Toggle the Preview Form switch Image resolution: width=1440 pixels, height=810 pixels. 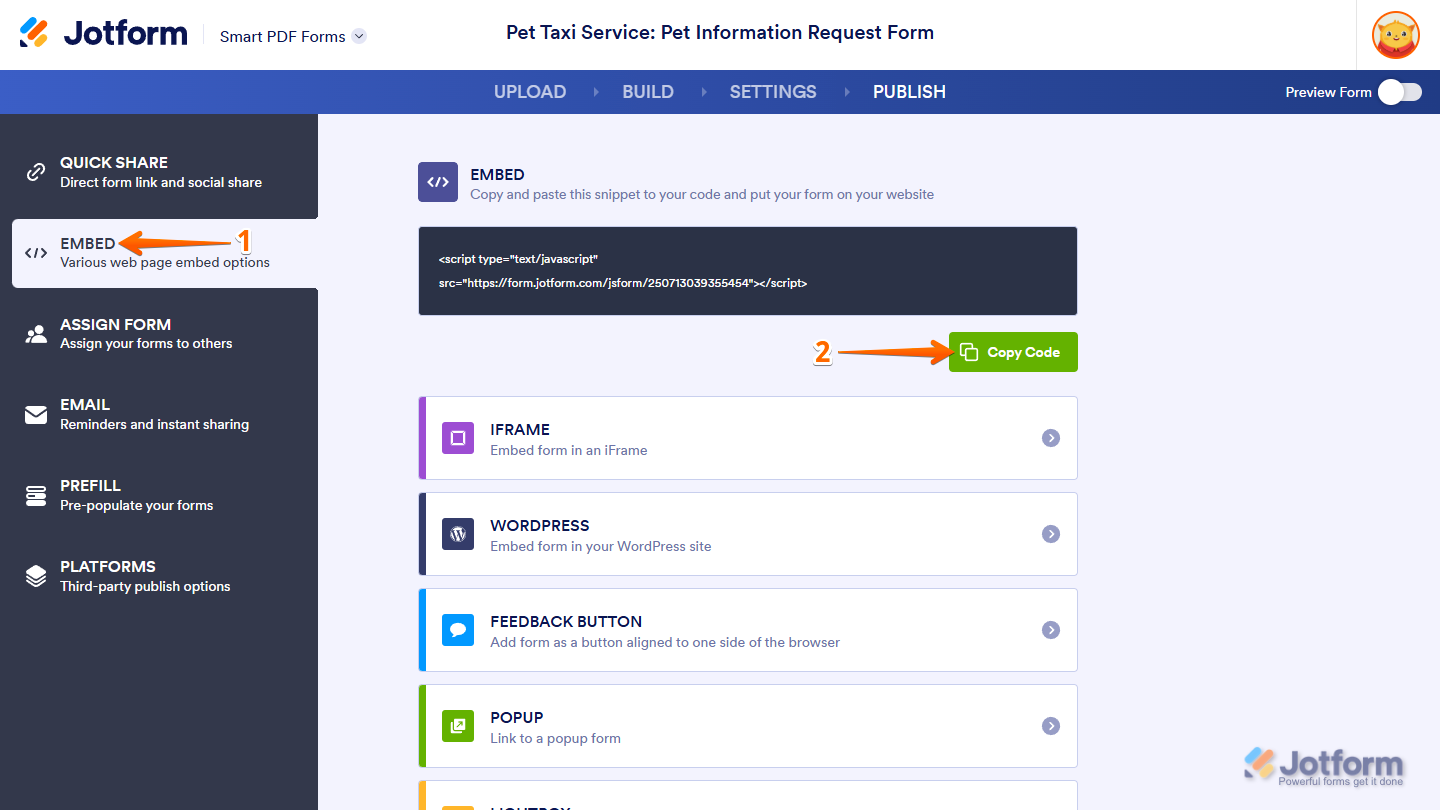(x=1399, y=92)
